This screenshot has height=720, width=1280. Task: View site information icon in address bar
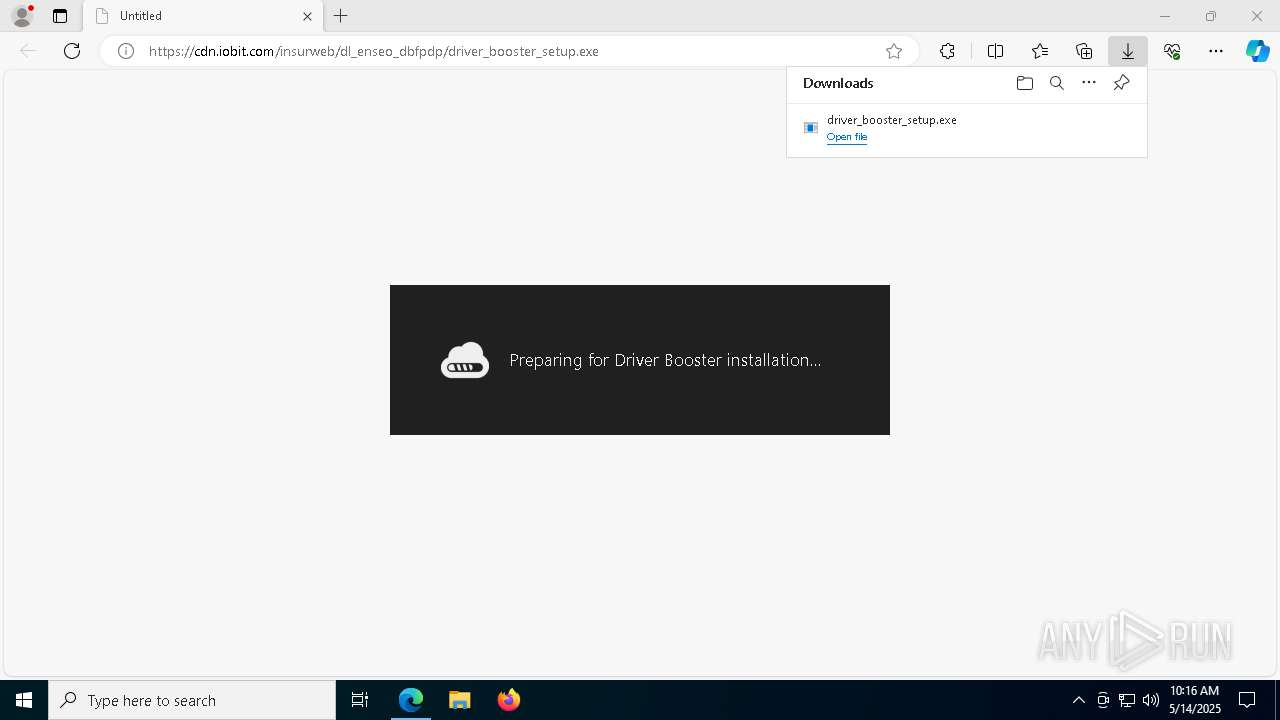pos(126,51)
